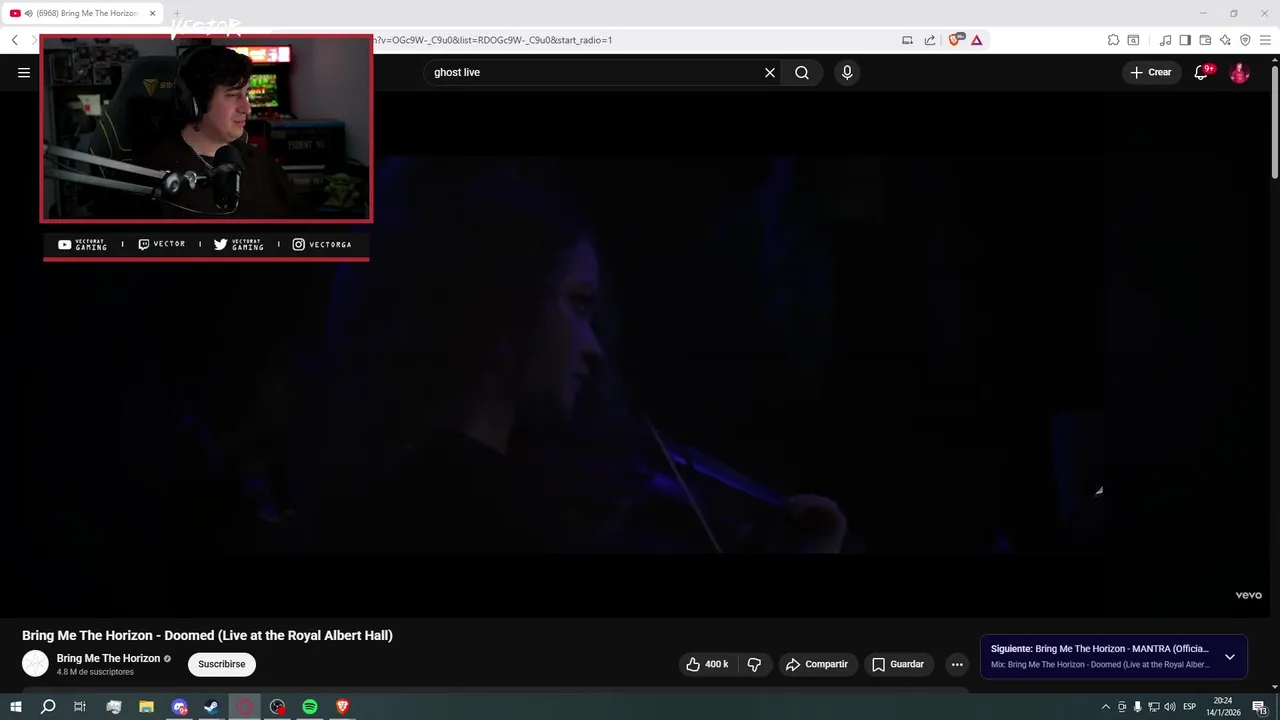Toggle the browser sidebar panel
Image resolution: width=1280 pixels, height=720 pixels.
point(1185,40)
